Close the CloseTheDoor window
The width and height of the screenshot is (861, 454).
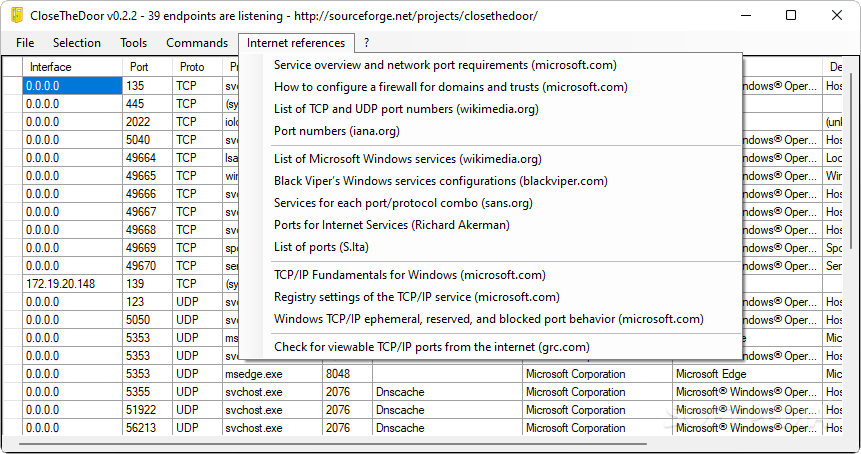point(837,15)
